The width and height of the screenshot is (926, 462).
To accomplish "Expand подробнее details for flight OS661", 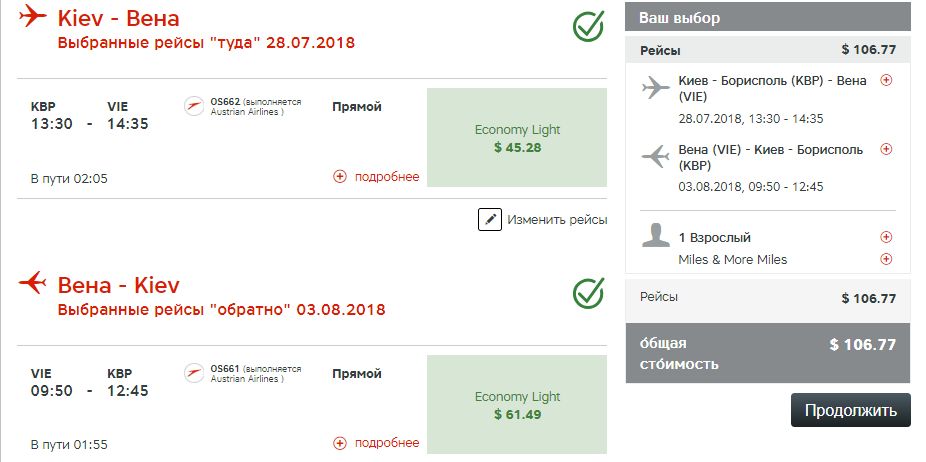I will (376, 443).
